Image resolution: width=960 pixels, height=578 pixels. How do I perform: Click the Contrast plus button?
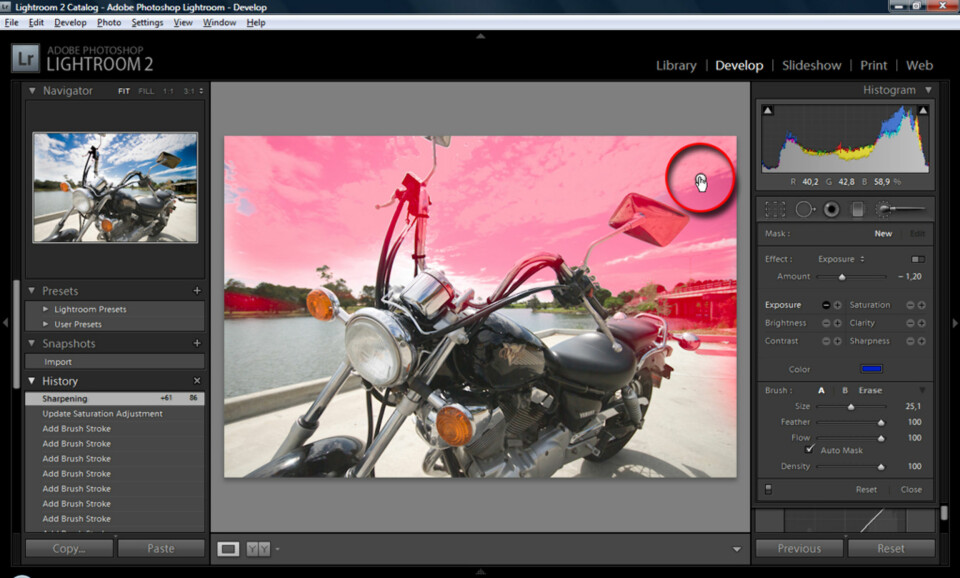[x=837, y=341]
